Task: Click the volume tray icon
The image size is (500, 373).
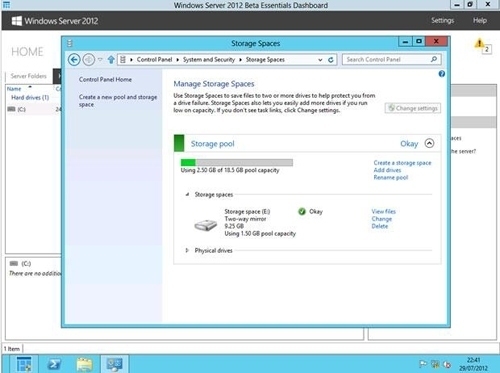Action: 448,364
